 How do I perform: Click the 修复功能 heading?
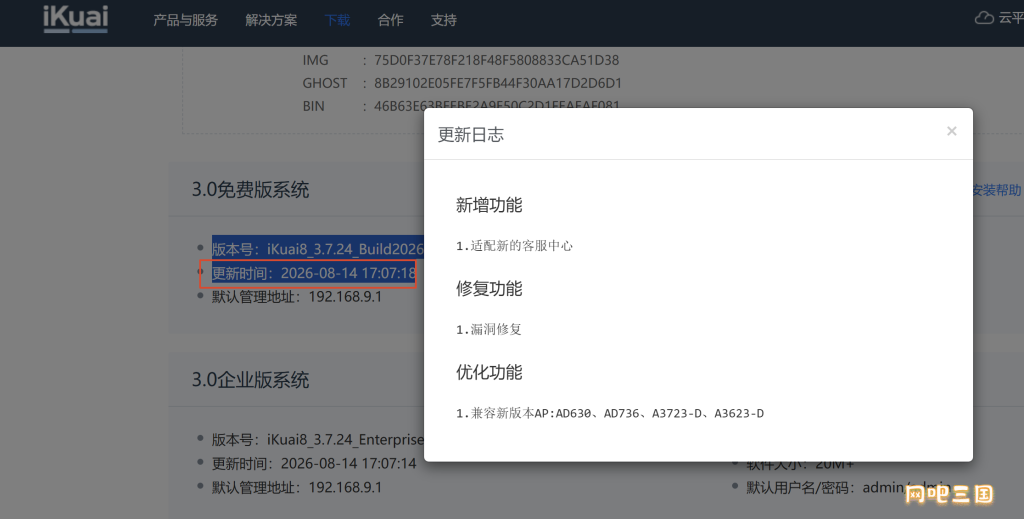(489, 289)
